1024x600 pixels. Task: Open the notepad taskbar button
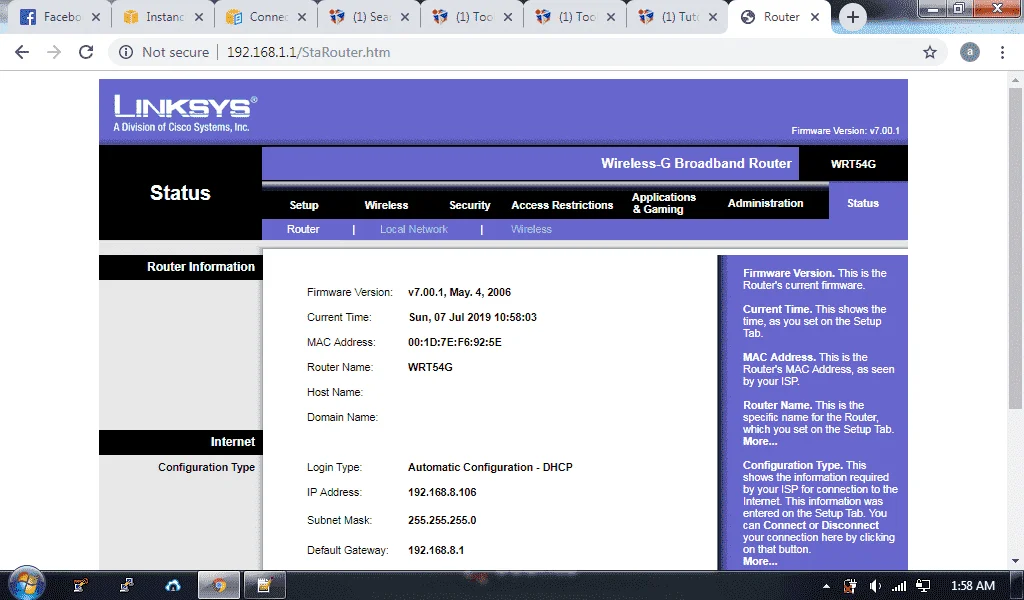[x=264, y=586]
